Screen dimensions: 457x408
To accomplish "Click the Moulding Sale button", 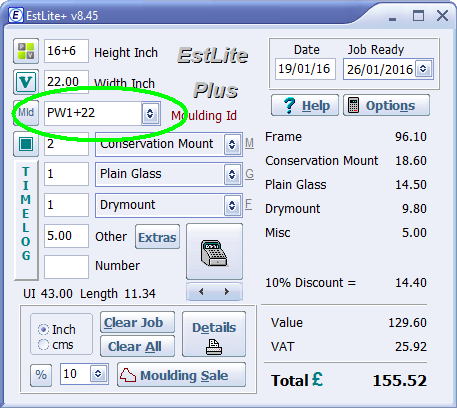I will coord(182,375).
